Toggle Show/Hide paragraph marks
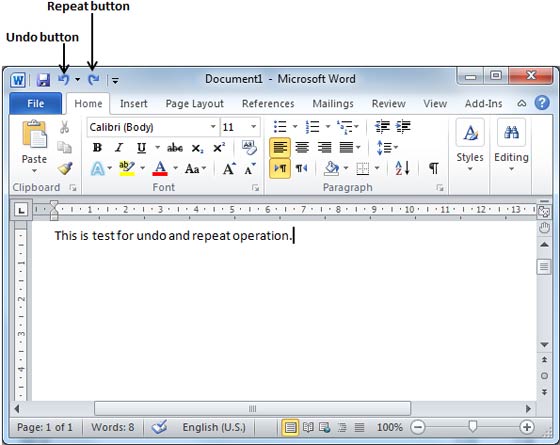560x445 pixels. click(434, 168)
